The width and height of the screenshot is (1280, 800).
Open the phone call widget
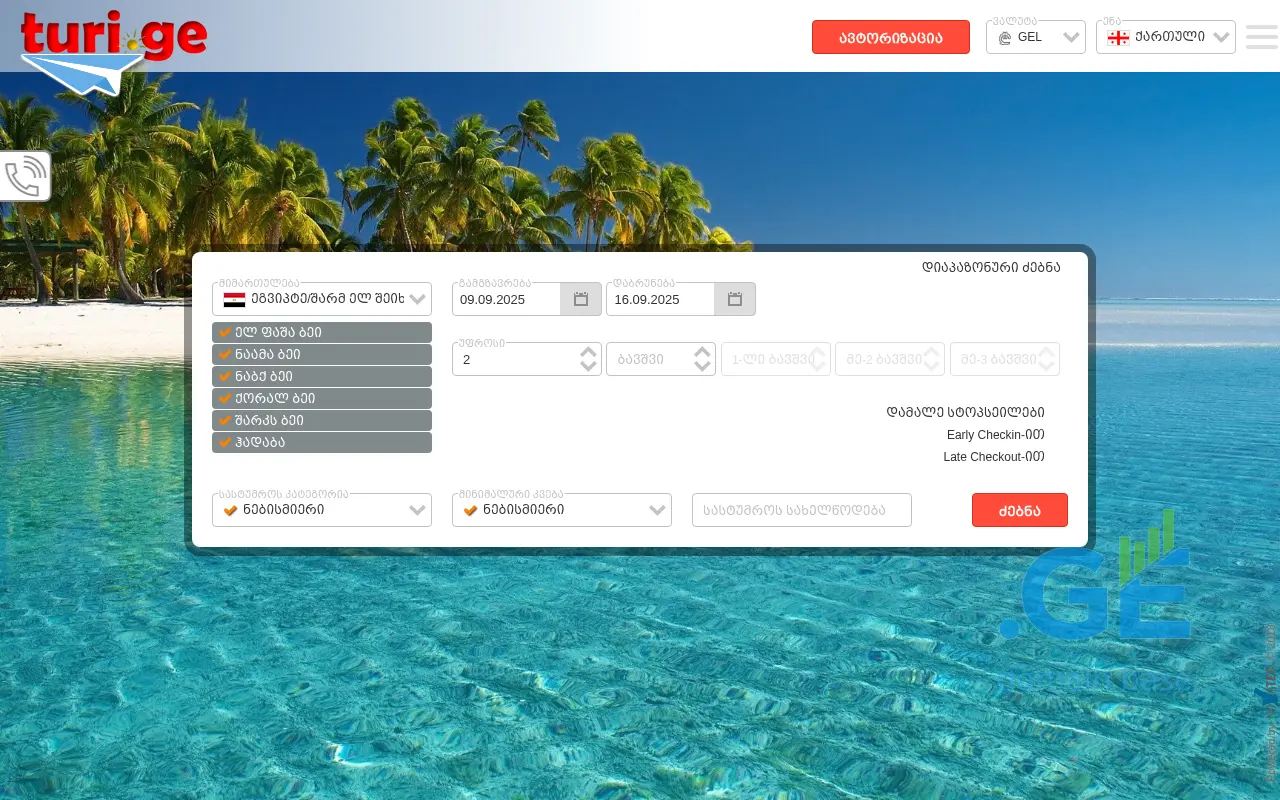pyautogui.click(x=25, y=177)
